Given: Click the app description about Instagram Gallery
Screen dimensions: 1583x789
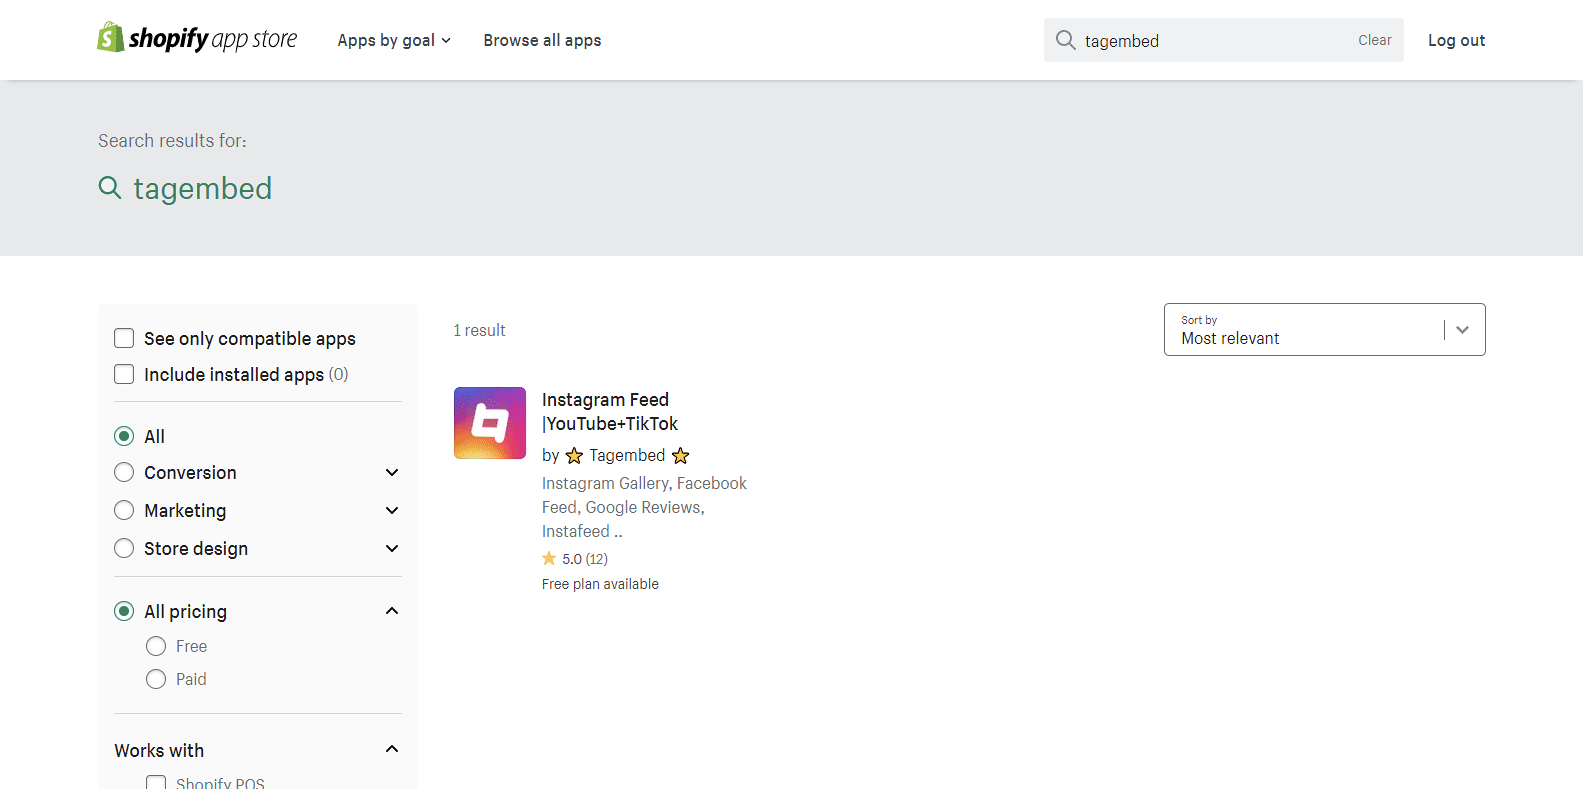Looking at the screenshot, I should (644, 507).
